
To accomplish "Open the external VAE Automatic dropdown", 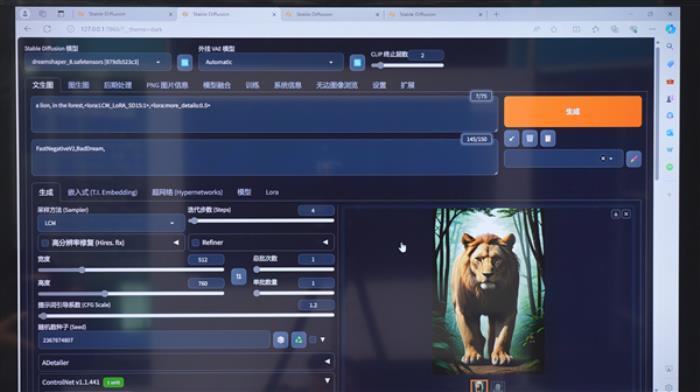I will pos(271,62).
